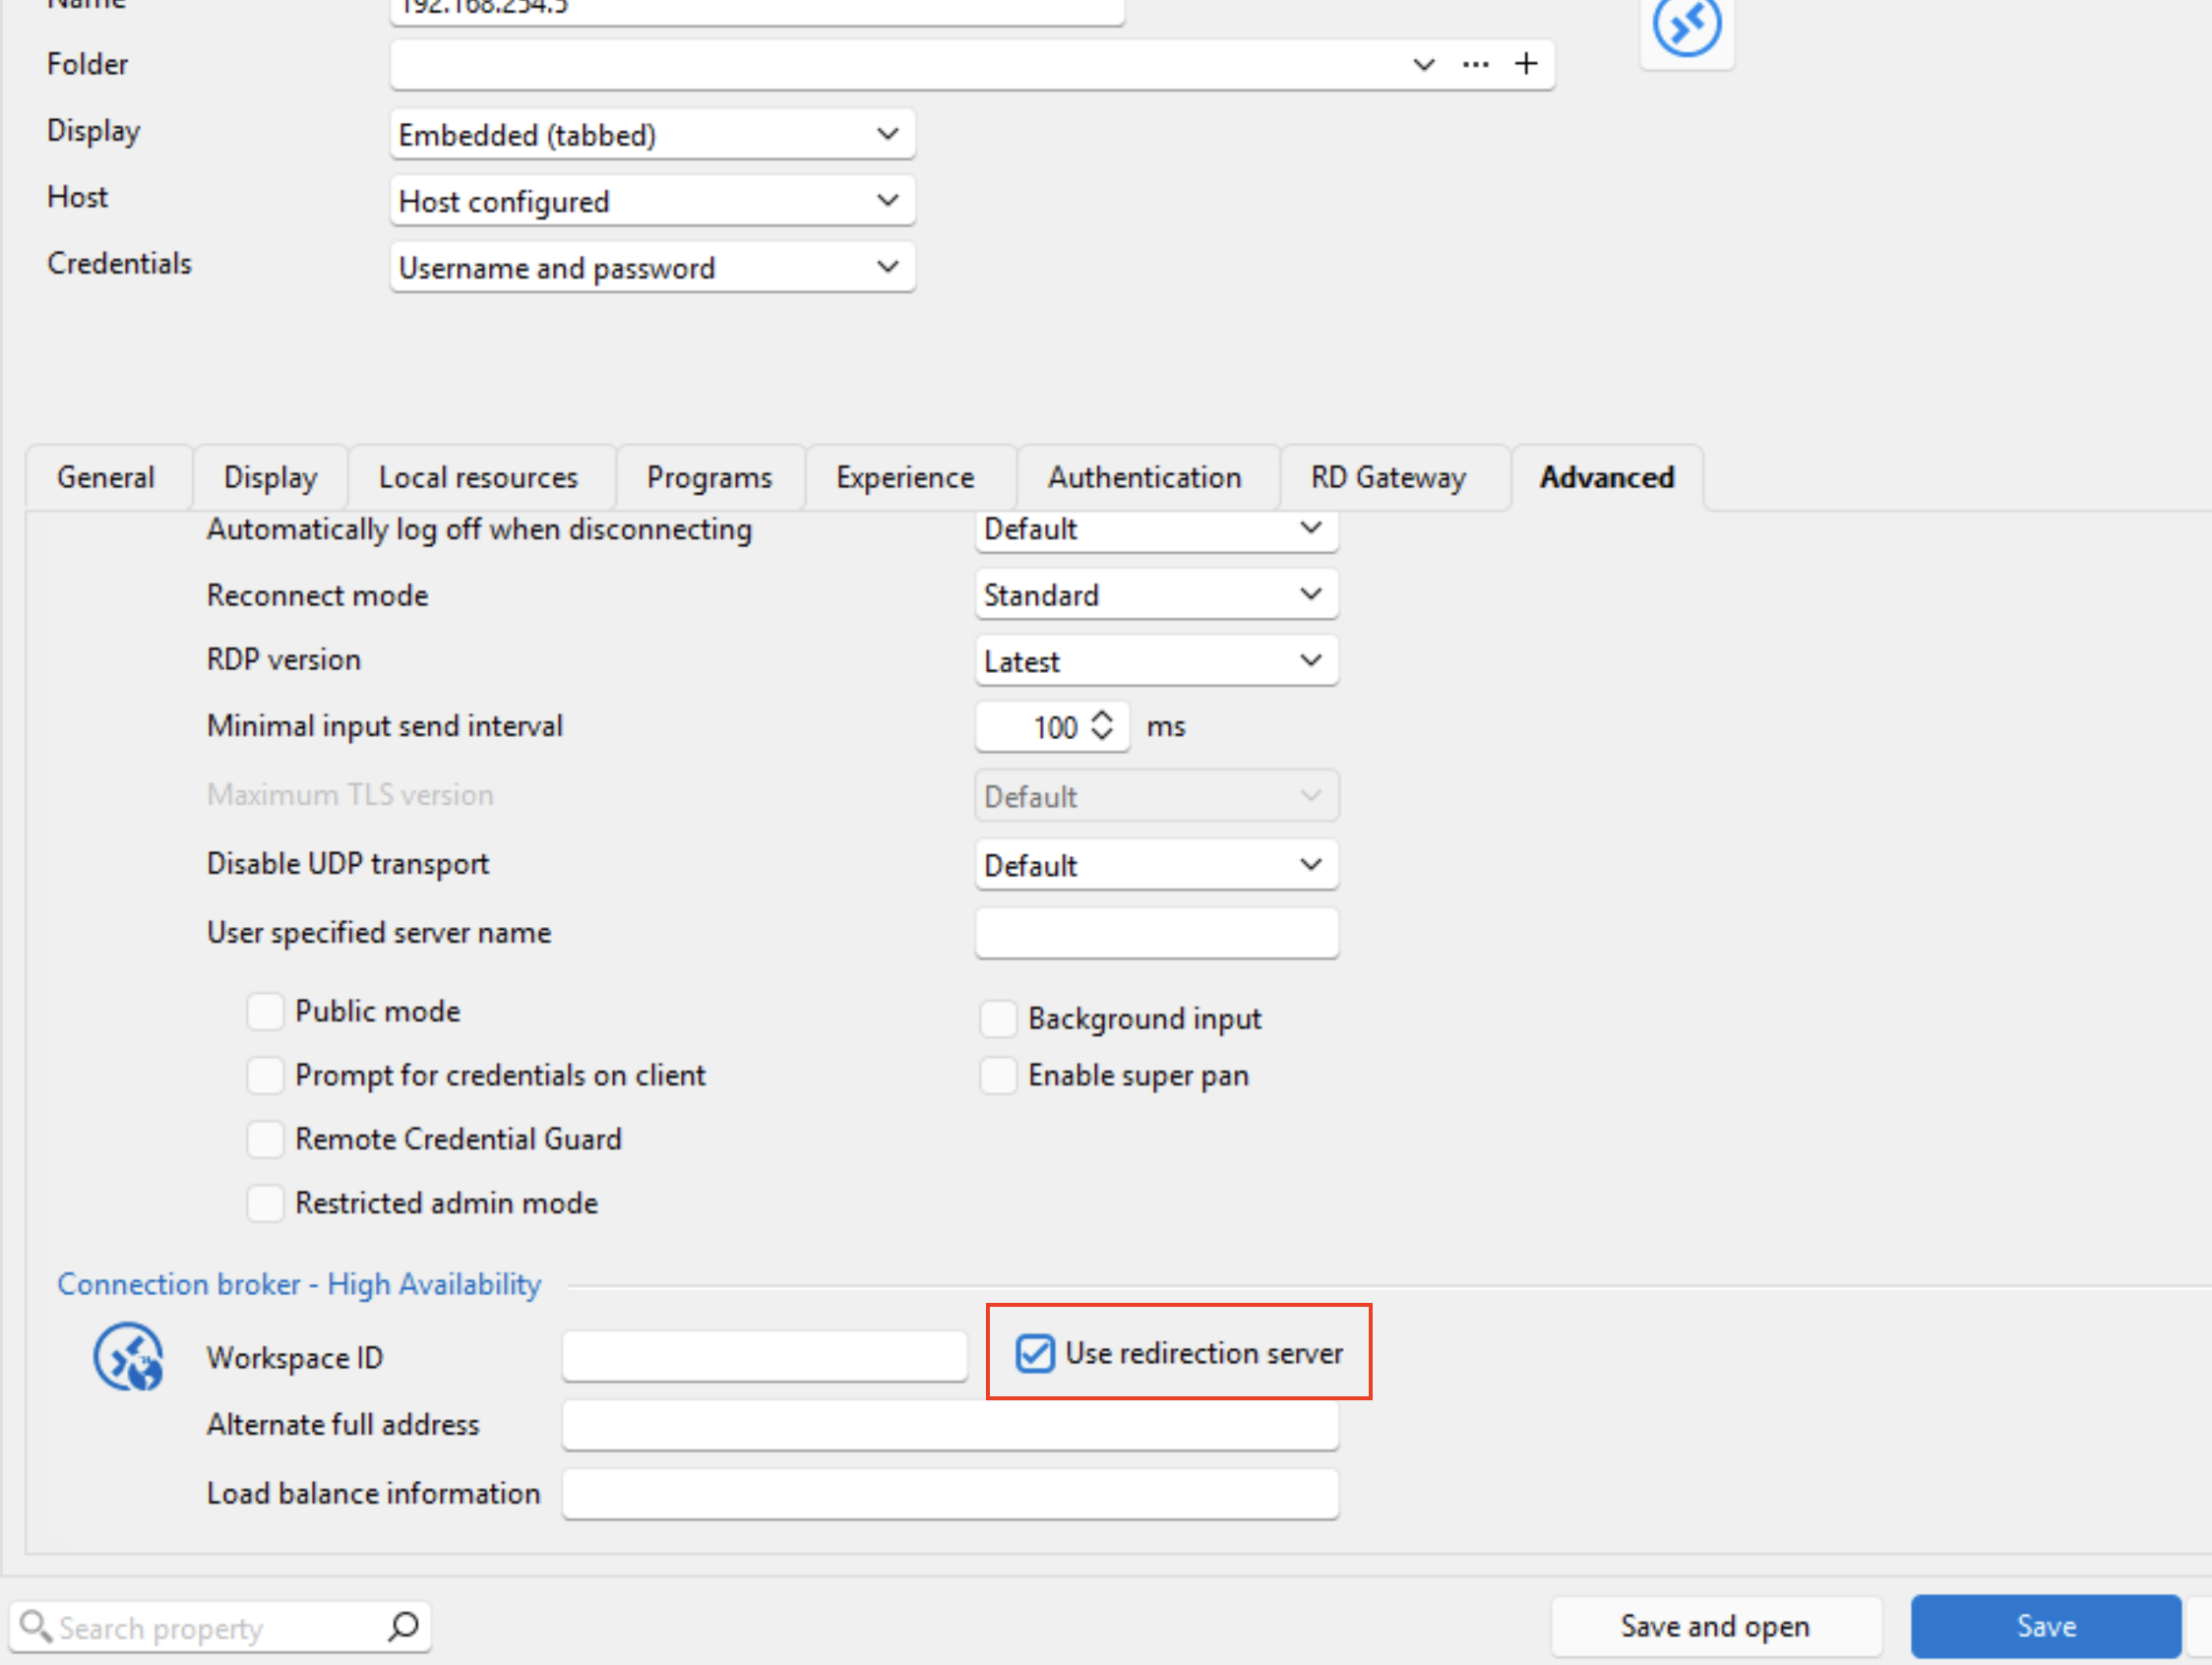Check Restricted admin mode
Screen dimensions: 2212x1665
[x=265, y=1203]
